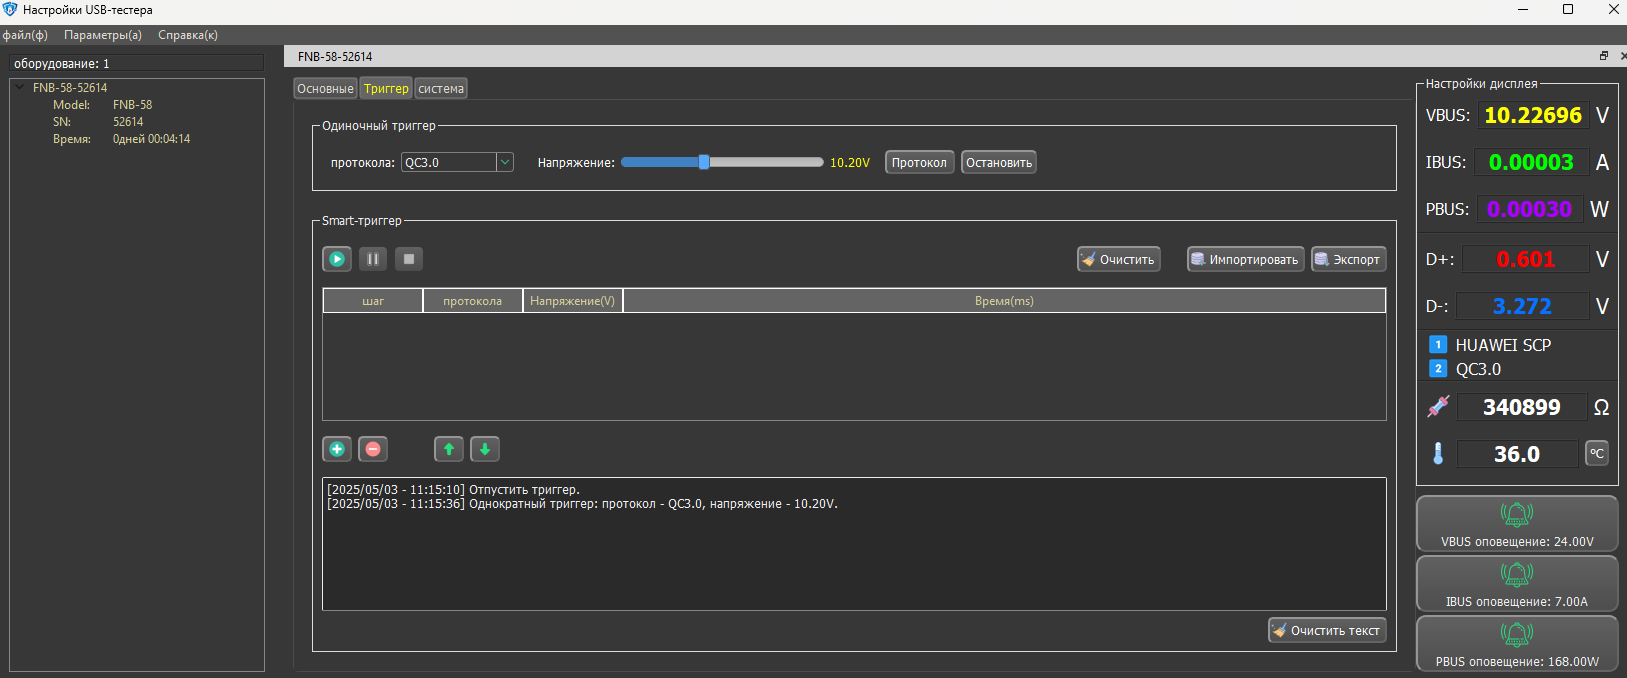Click the протокола column header

click(x=473, y=301)
